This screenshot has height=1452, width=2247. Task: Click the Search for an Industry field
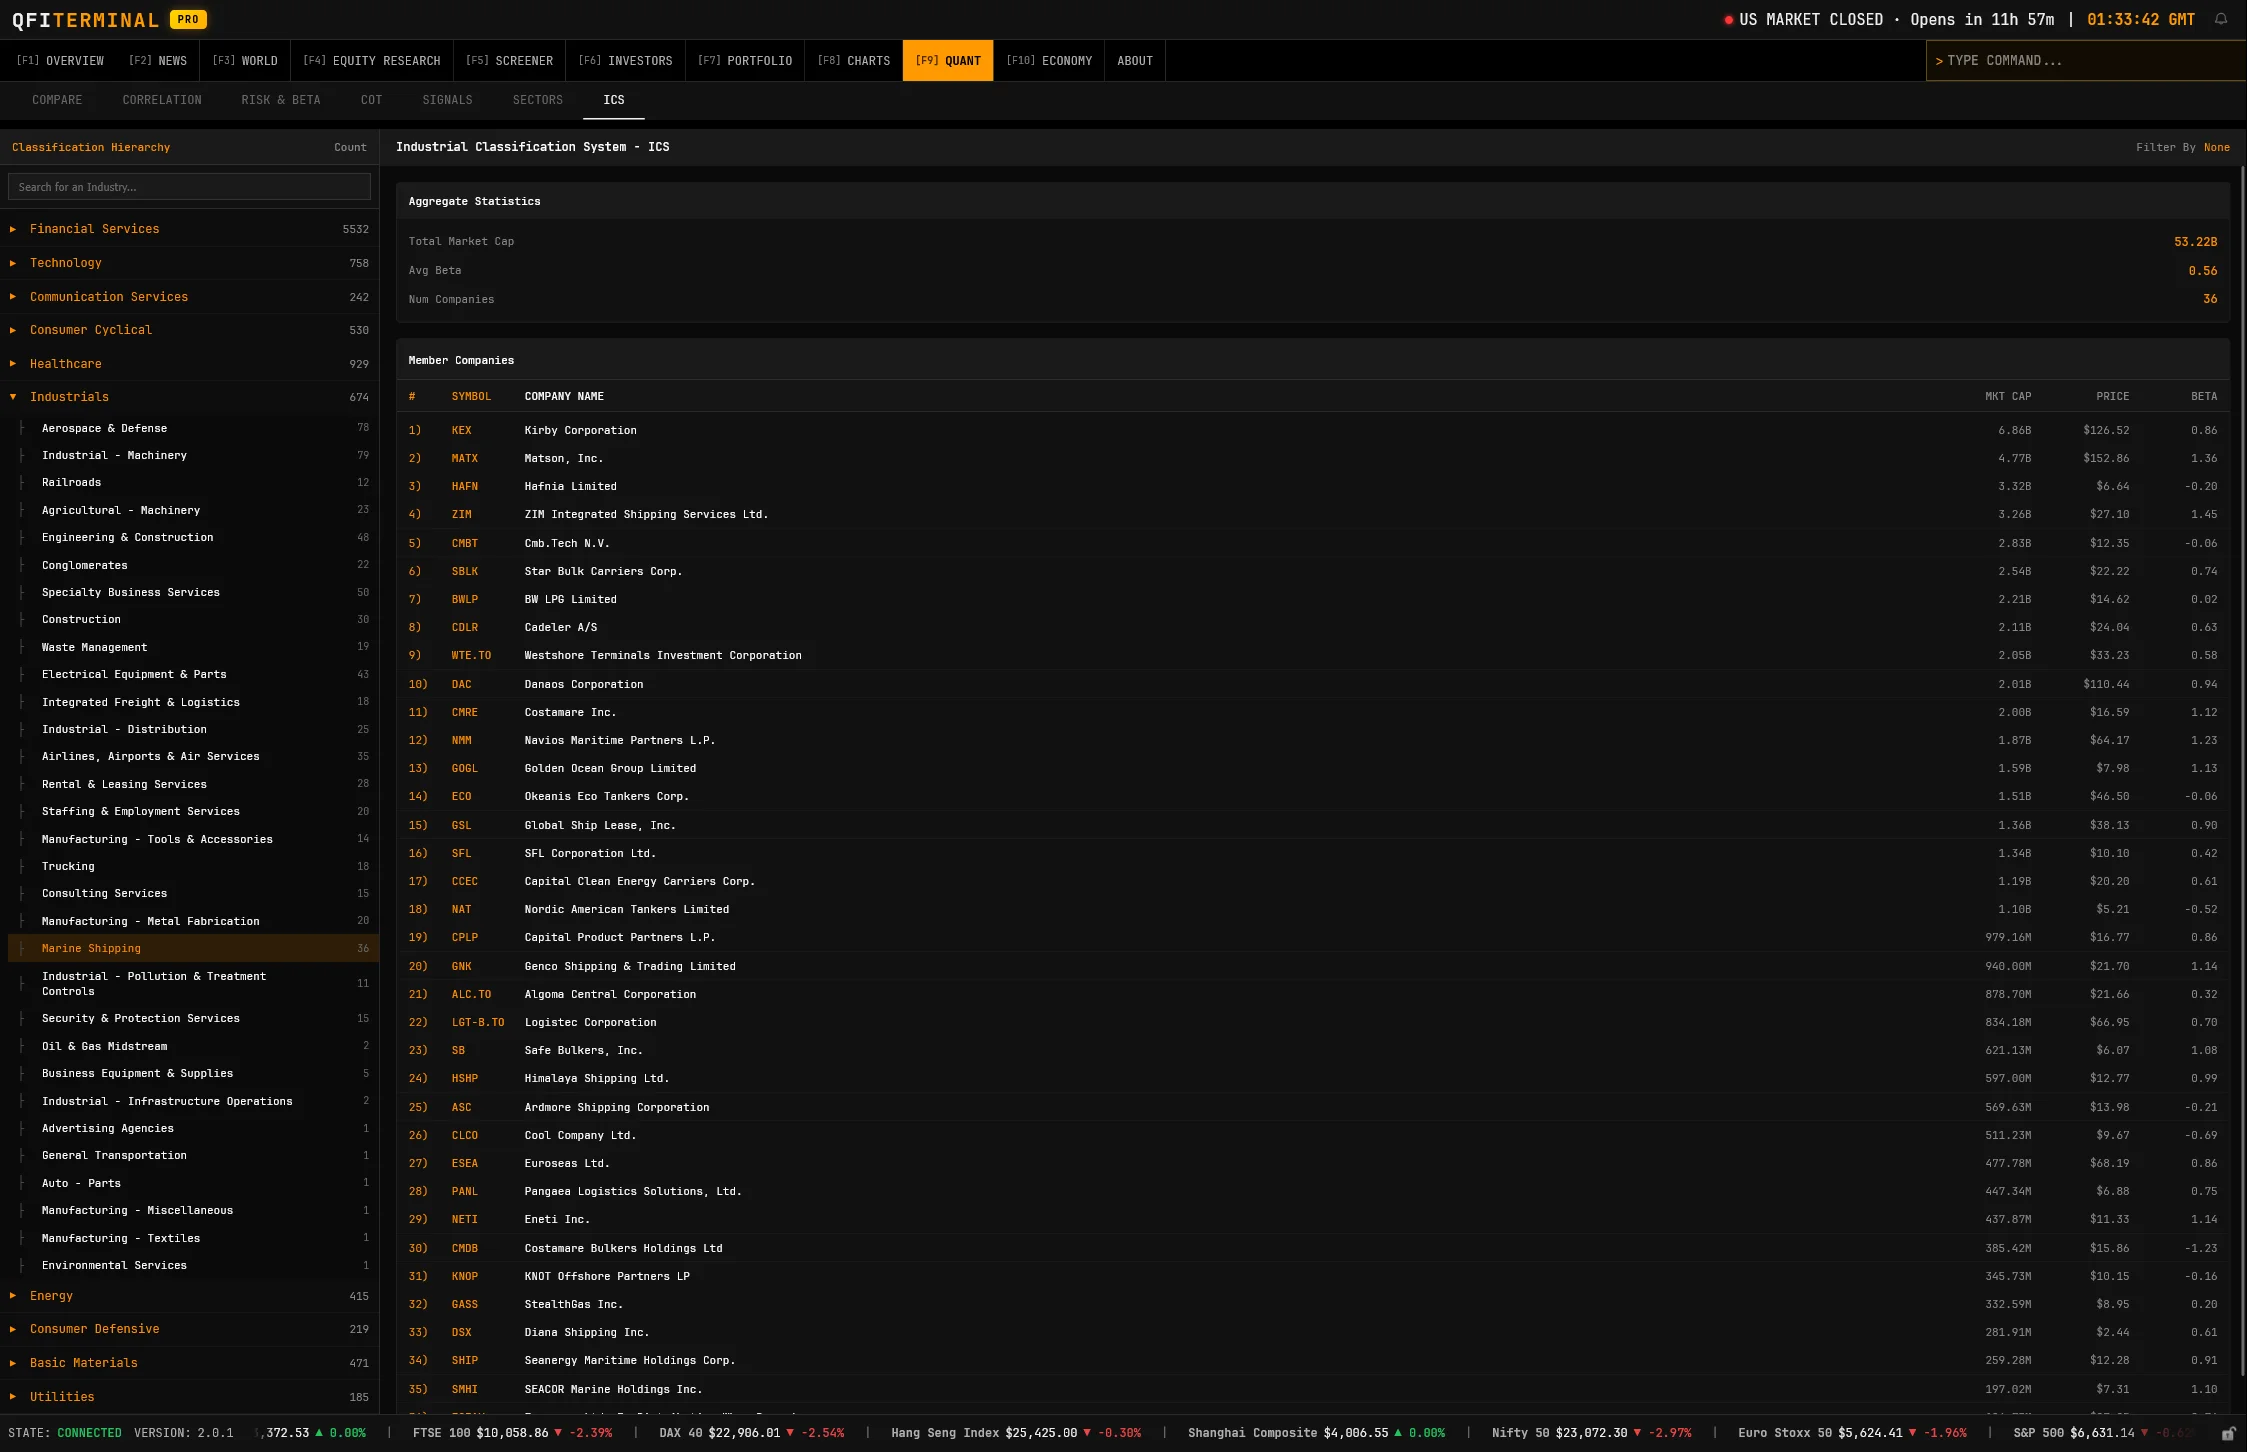click(x=189, y=187)
